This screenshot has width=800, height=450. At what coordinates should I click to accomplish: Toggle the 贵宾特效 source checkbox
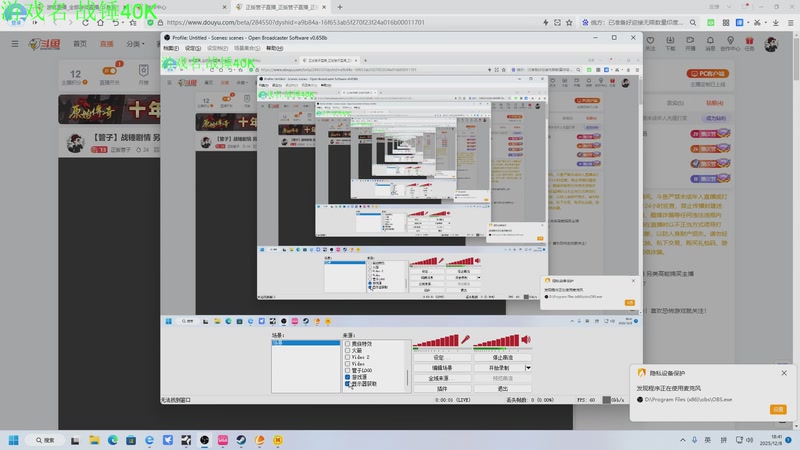(x=347, y=344)
